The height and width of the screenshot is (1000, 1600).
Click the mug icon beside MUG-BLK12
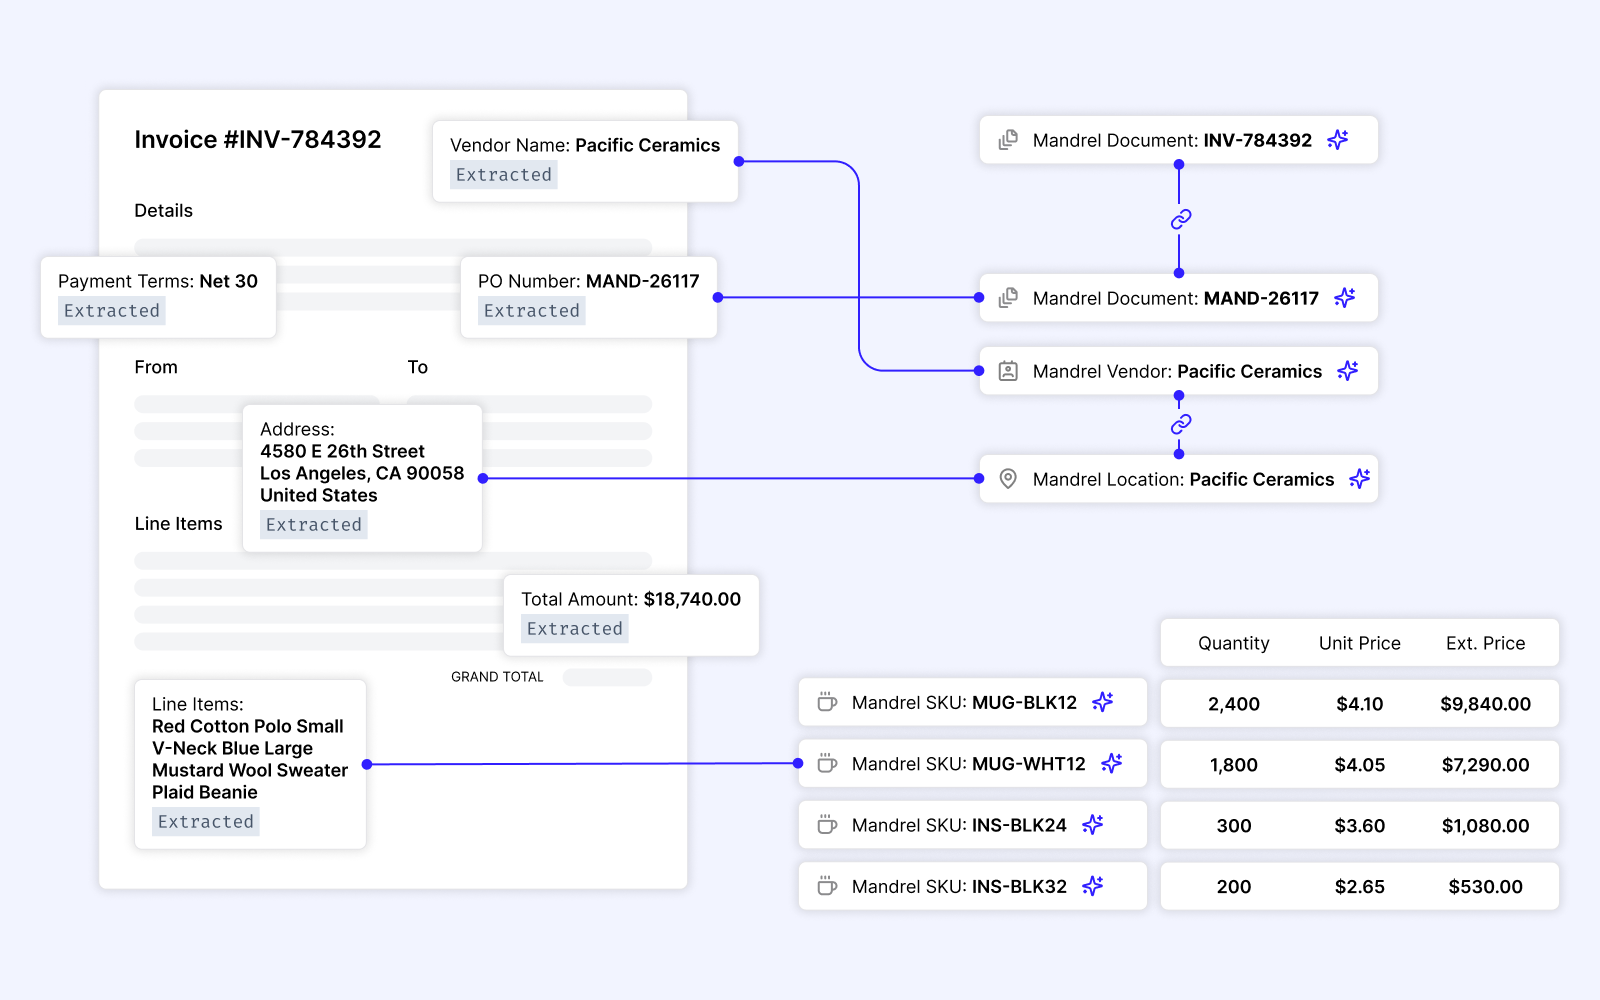tap(825, 702)
